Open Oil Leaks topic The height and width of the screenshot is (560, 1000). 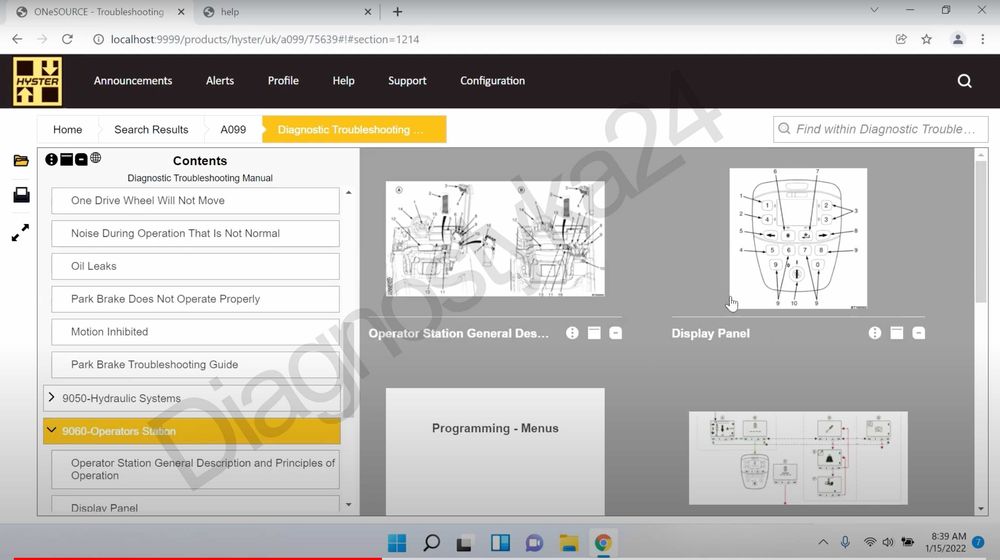pos(195,266)
